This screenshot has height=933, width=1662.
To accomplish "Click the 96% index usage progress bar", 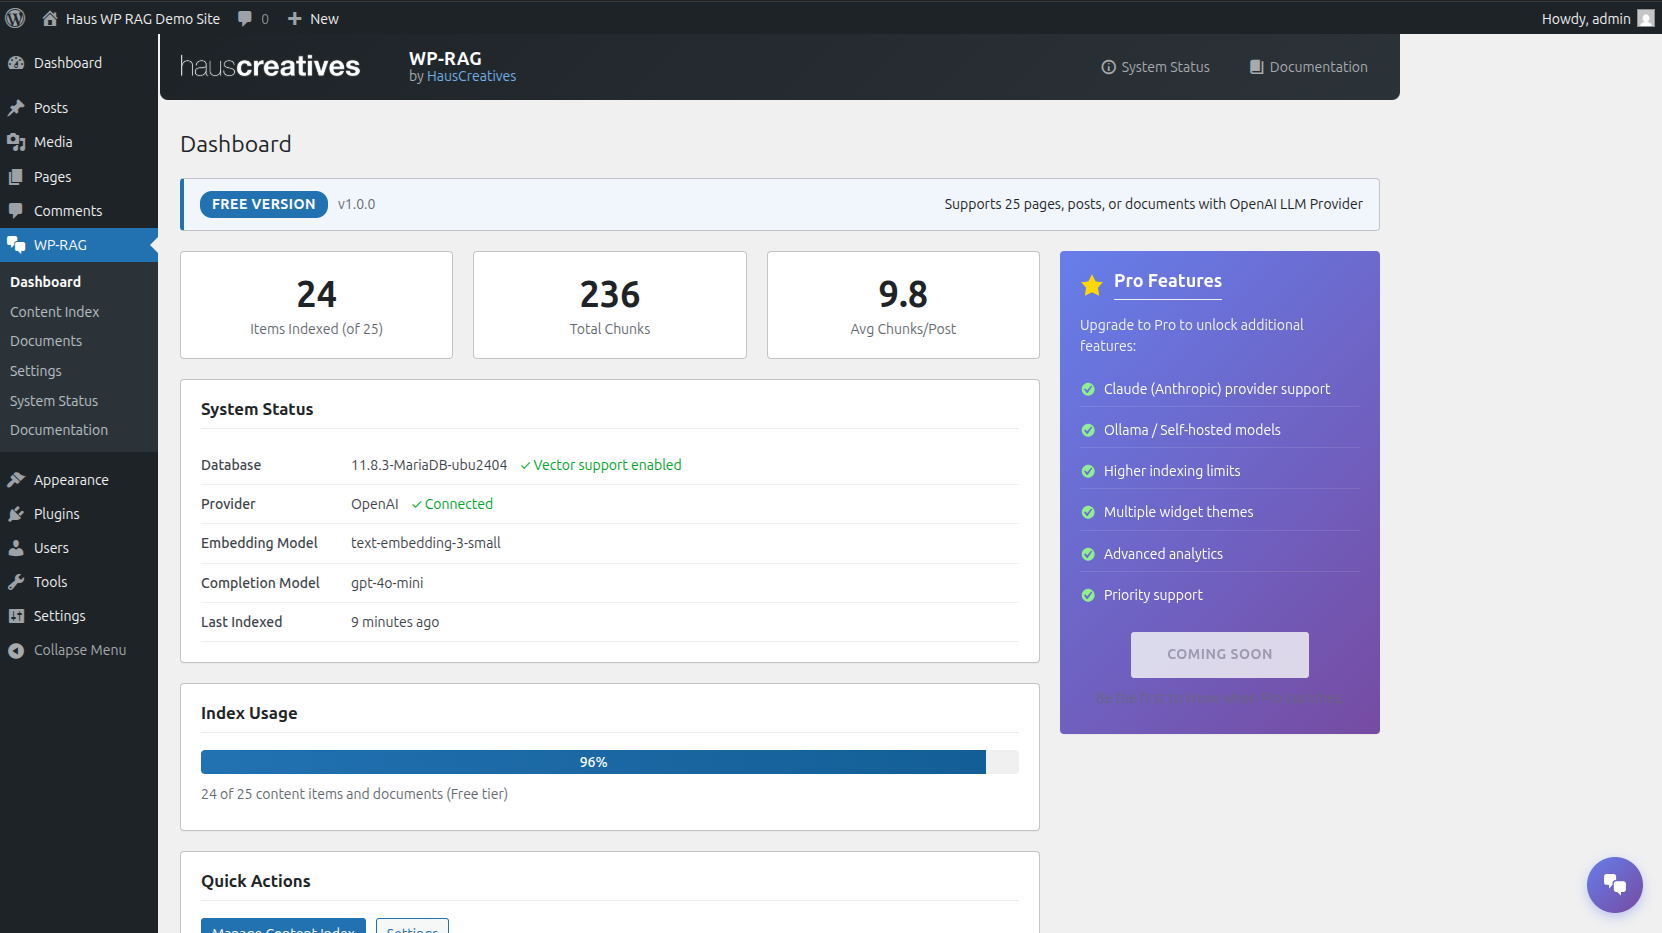I will click(x=610, y=762).
